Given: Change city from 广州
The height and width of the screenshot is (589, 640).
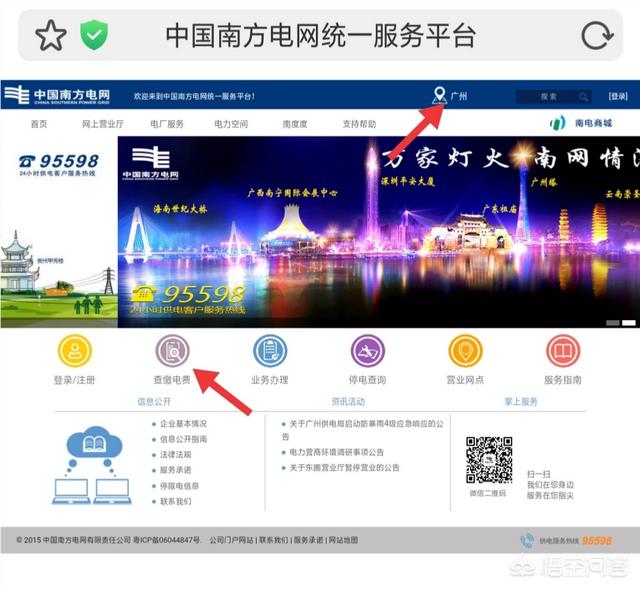Looking at the screenshot, I should [459, 96].
